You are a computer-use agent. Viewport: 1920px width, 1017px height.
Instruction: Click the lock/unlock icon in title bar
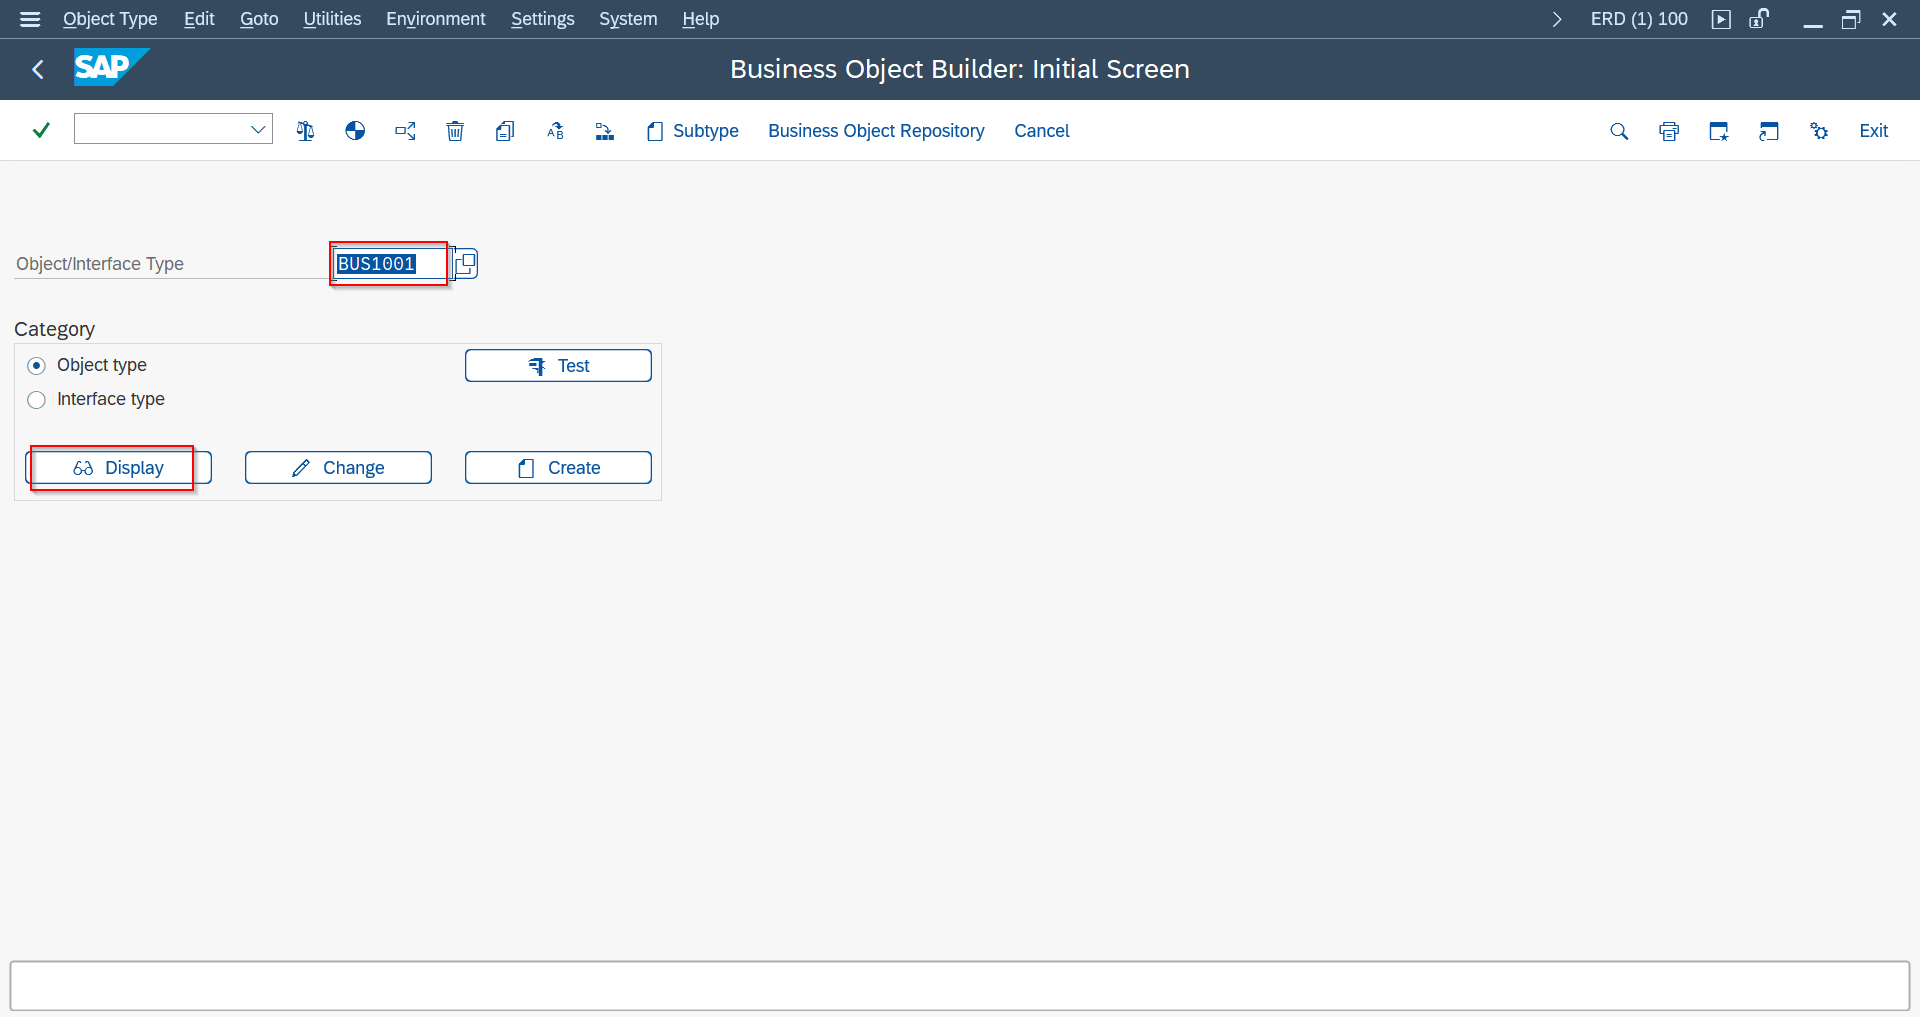pyautogui.click(x=1759, y=19)
